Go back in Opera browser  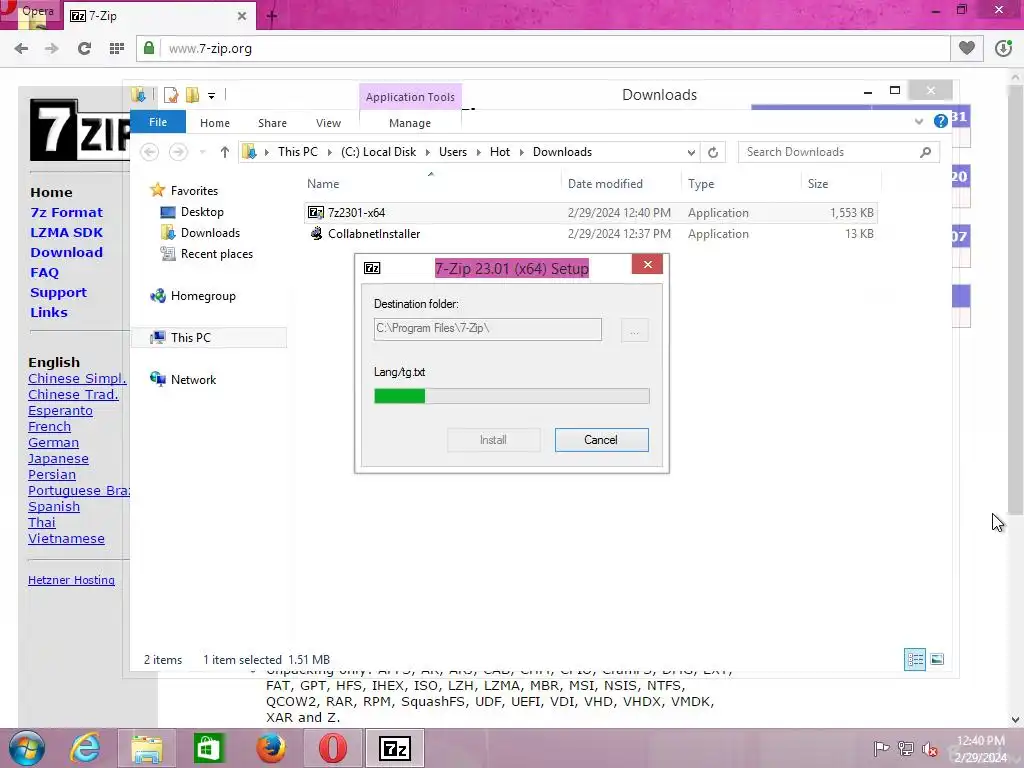pos(22,48)
